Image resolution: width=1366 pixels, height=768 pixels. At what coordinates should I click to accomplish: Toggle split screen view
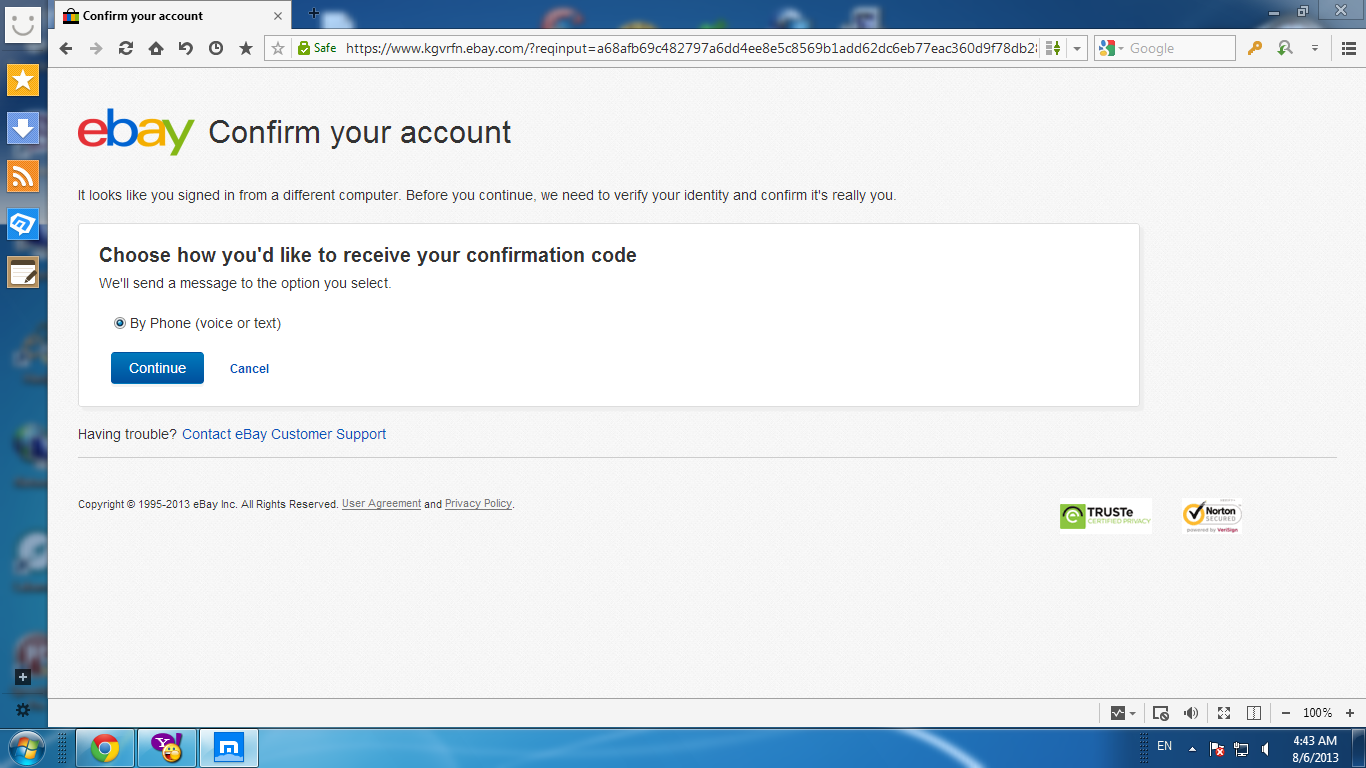point(1254,713)
